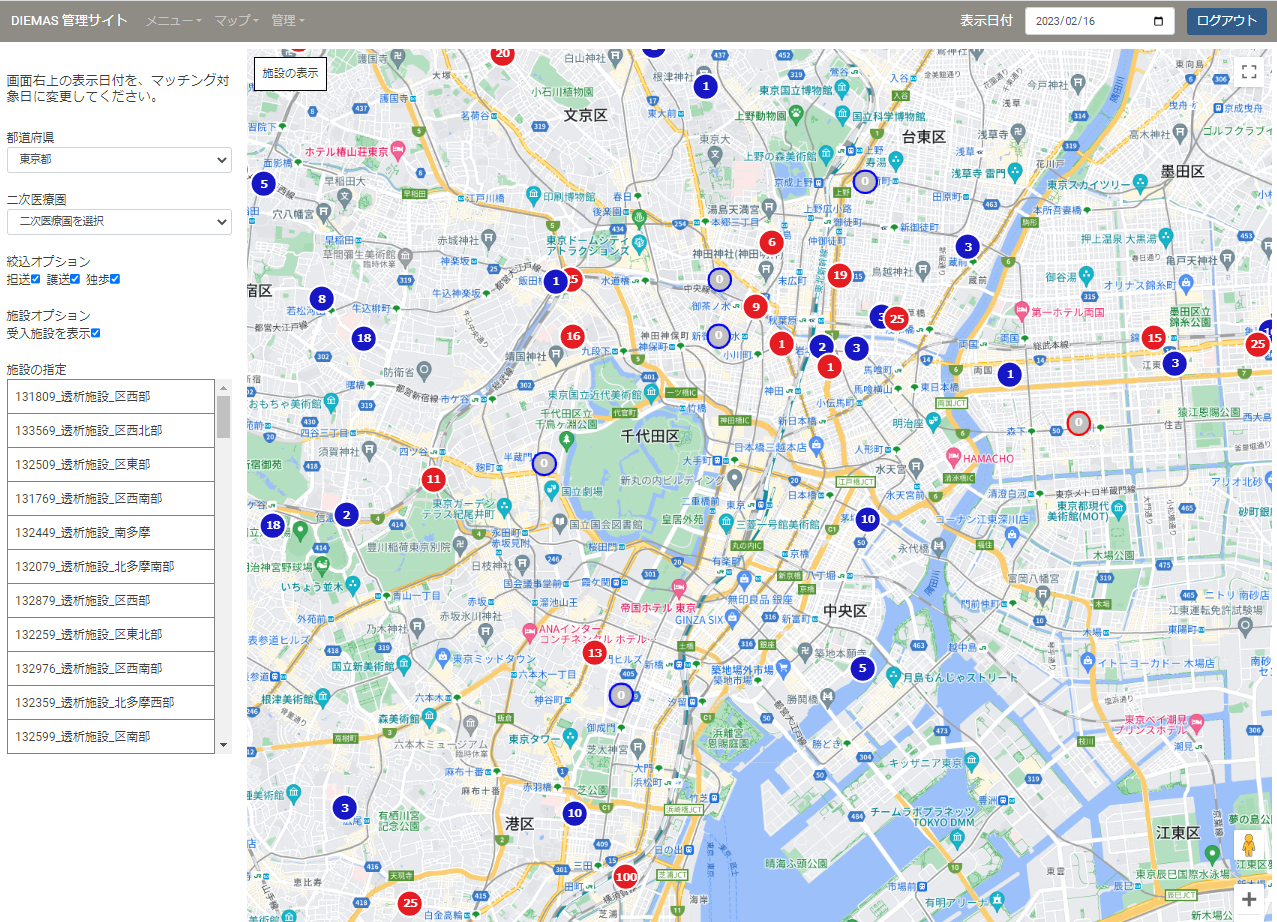Zoom in the map with plus button
Image resolution: width=1277 pixels, height=922 pixels.
(1248, 899)
